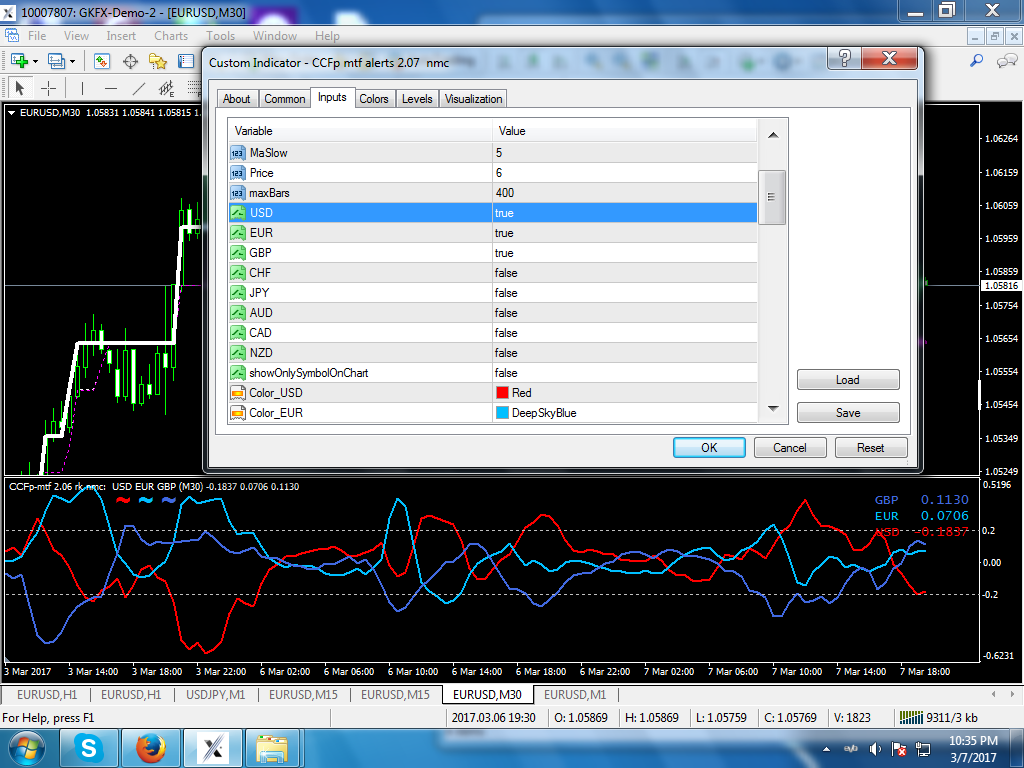Select the maxBars value 400
The width and height of the screenshot is (1024, 768).
click(x=624, y=193)
